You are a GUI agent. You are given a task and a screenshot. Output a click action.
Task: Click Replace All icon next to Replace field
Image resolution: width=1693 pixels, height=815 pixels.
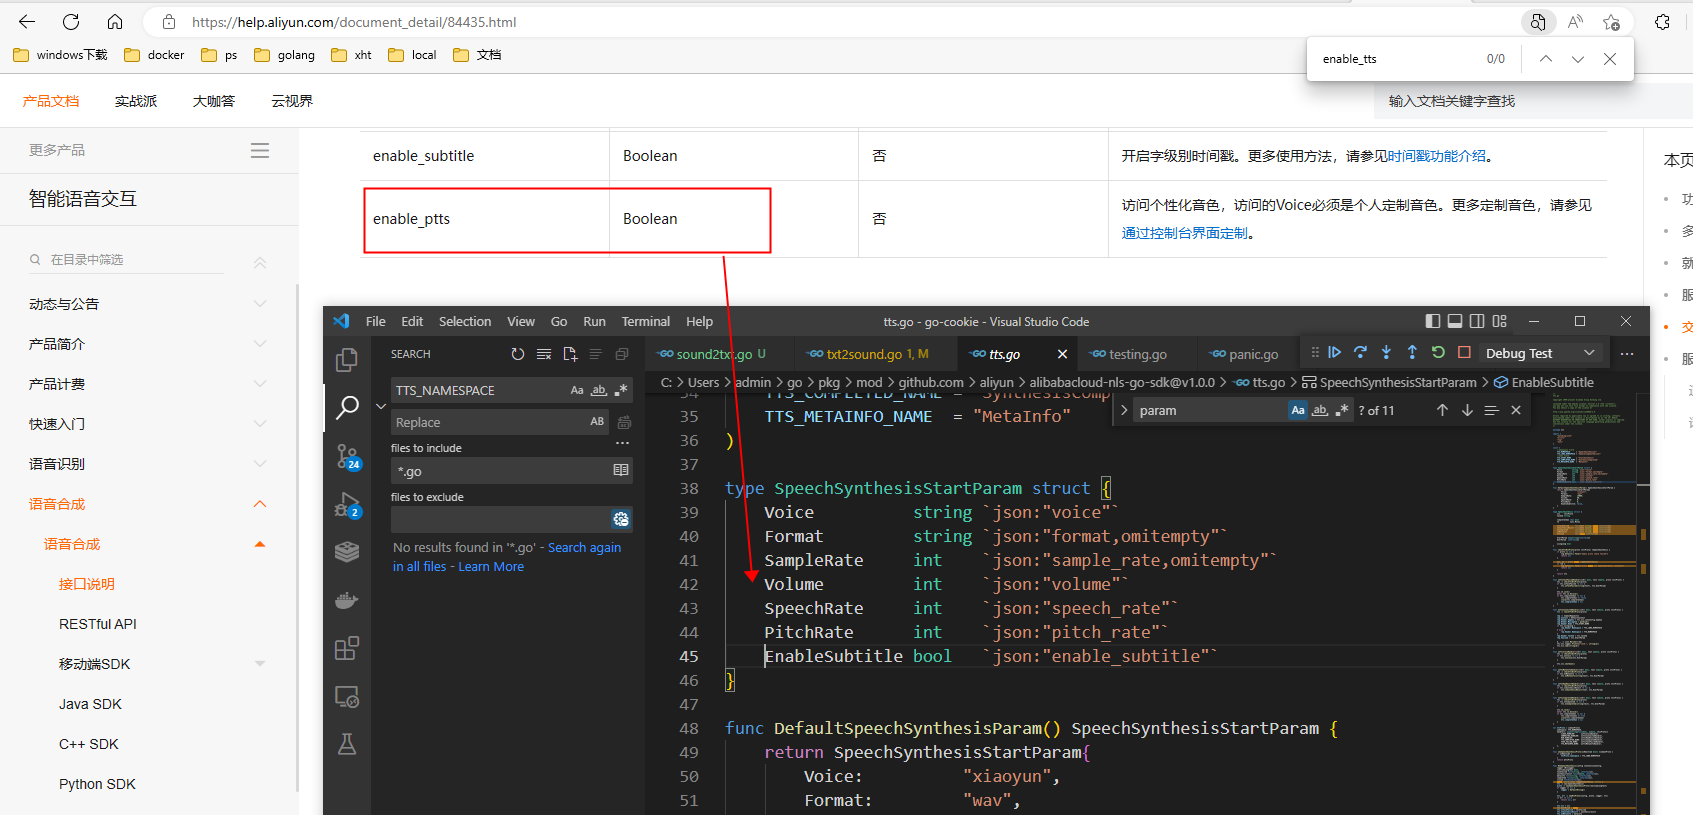click(624, 422)
